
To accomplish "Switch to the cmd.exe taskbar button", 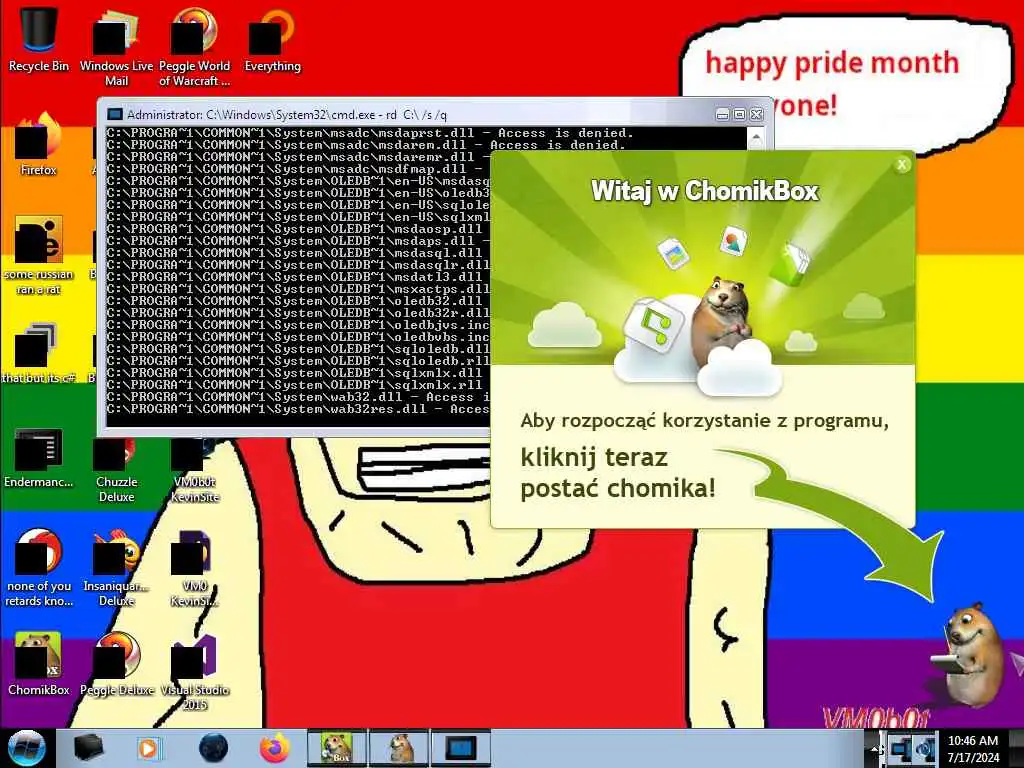I will pos(461,748).
